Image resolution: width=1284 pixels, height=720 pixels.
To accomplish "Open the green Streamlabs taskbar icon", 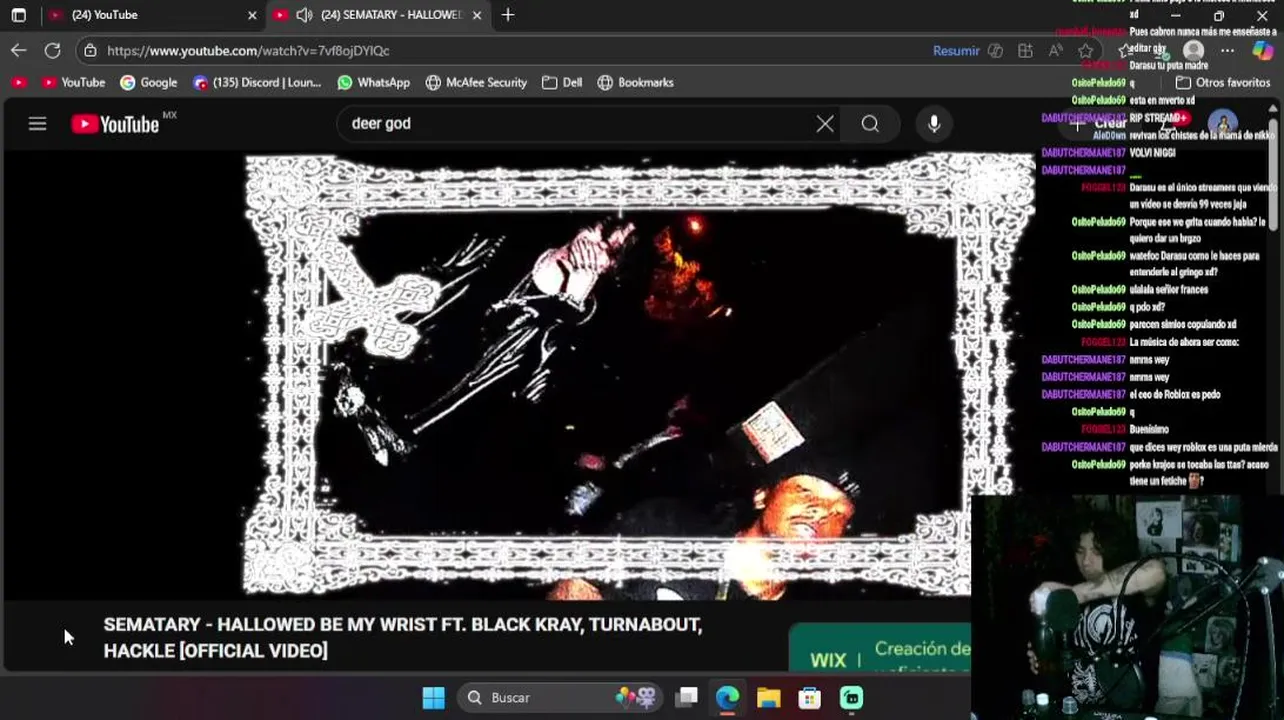I will click(851, 698).
